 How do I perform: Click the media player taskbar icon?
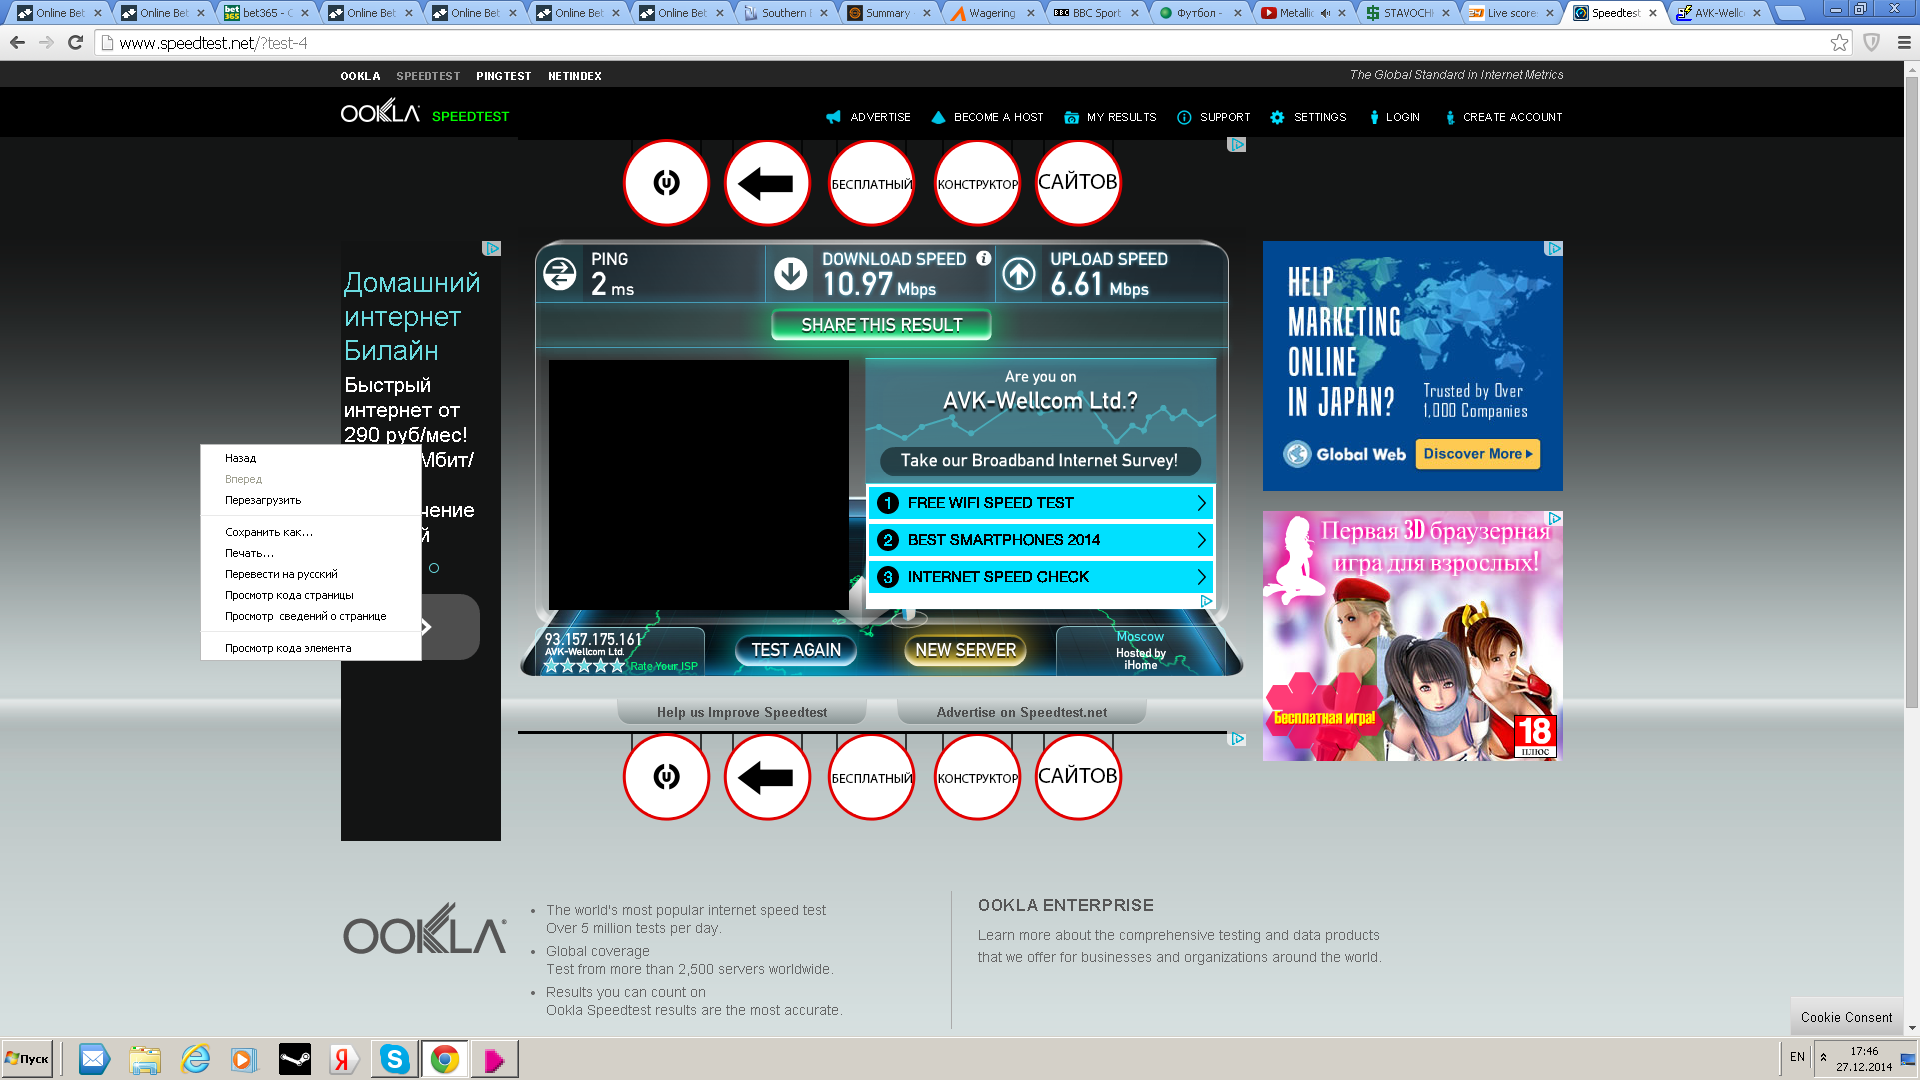244,1059
